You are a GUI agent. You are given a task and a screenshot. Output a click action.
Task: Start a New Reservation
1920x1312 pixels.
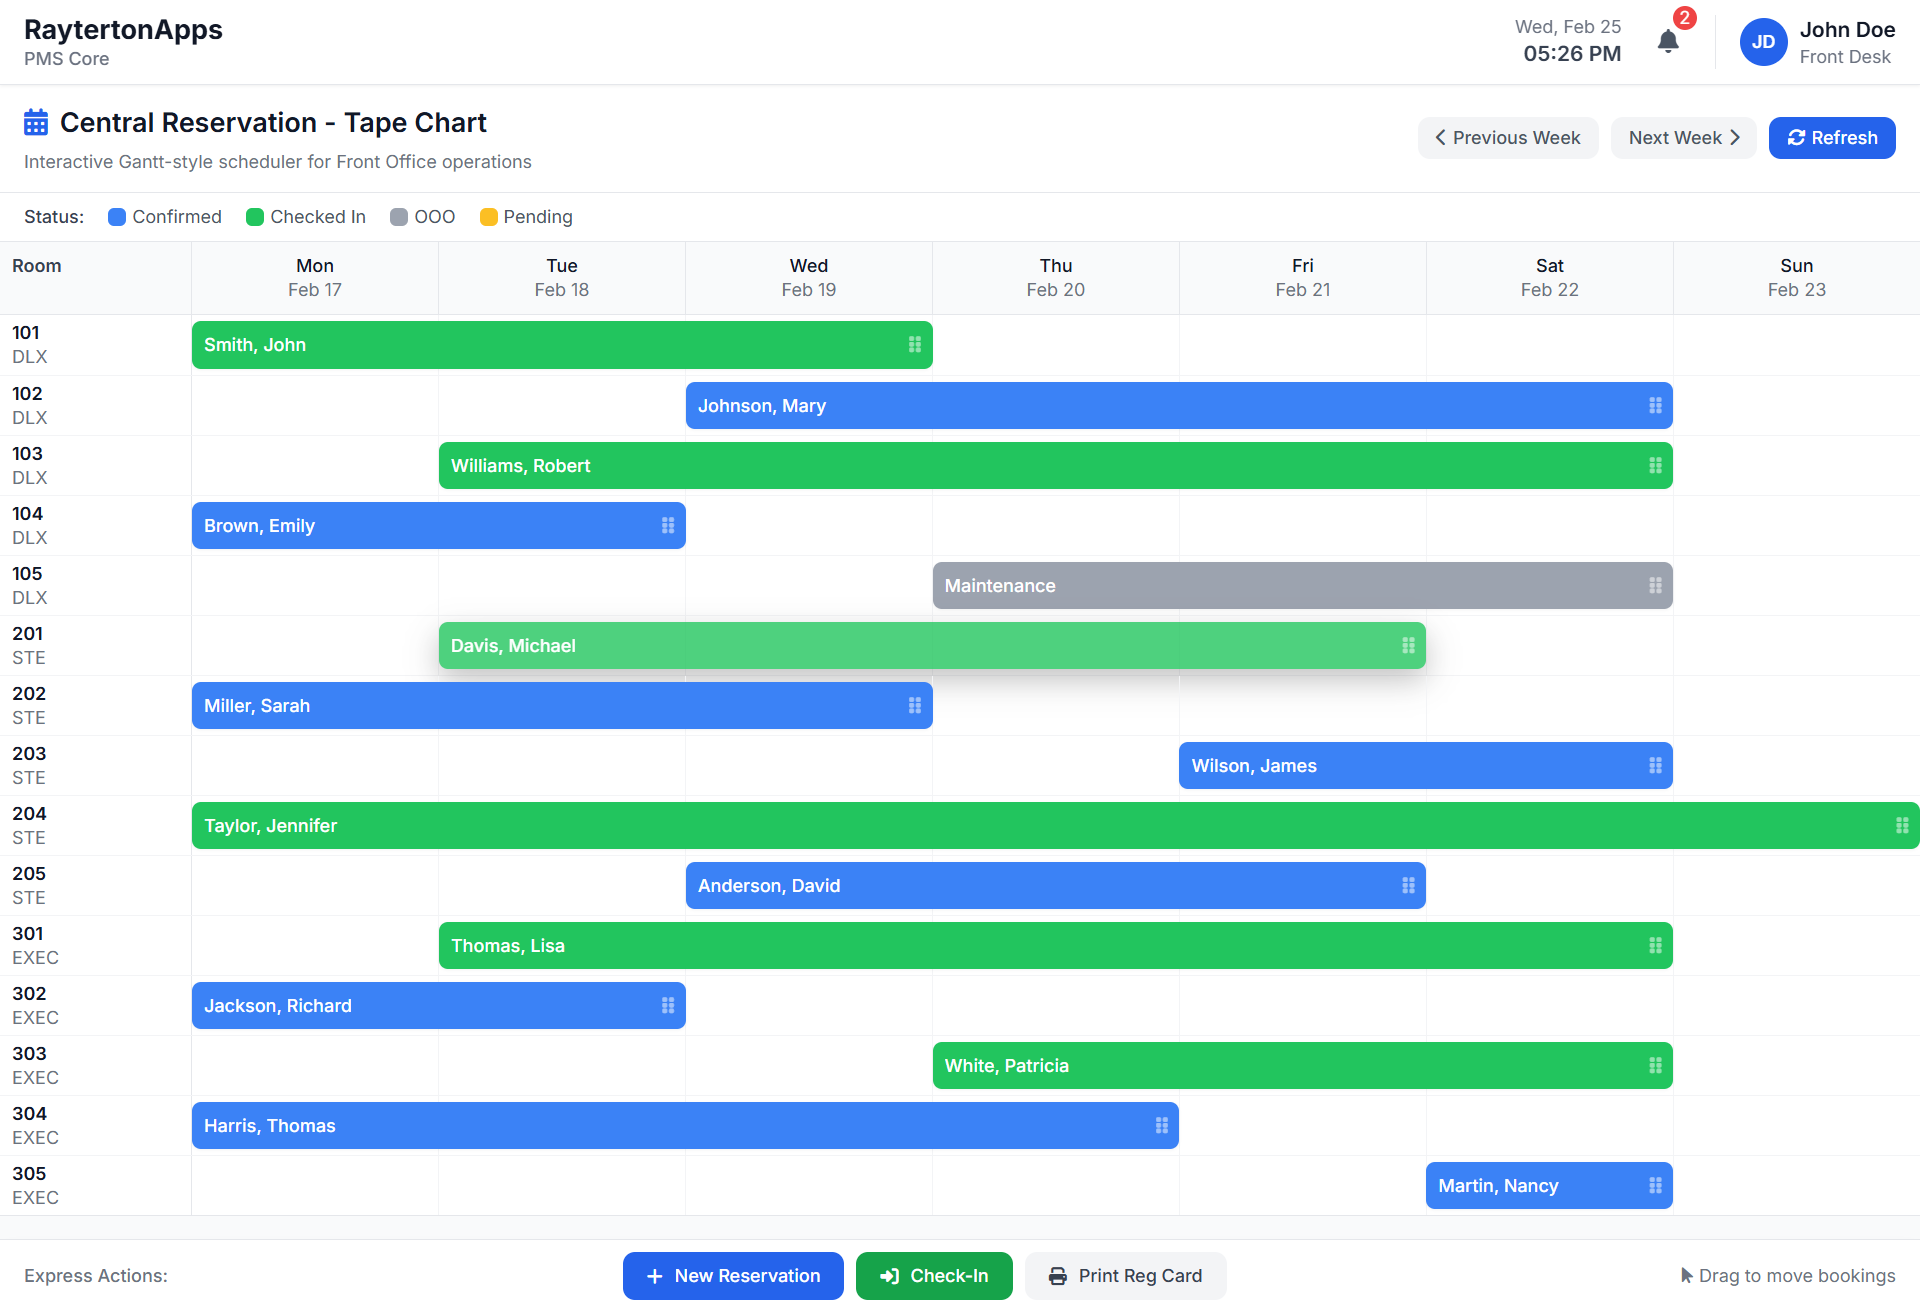(x=733, y=1276)
